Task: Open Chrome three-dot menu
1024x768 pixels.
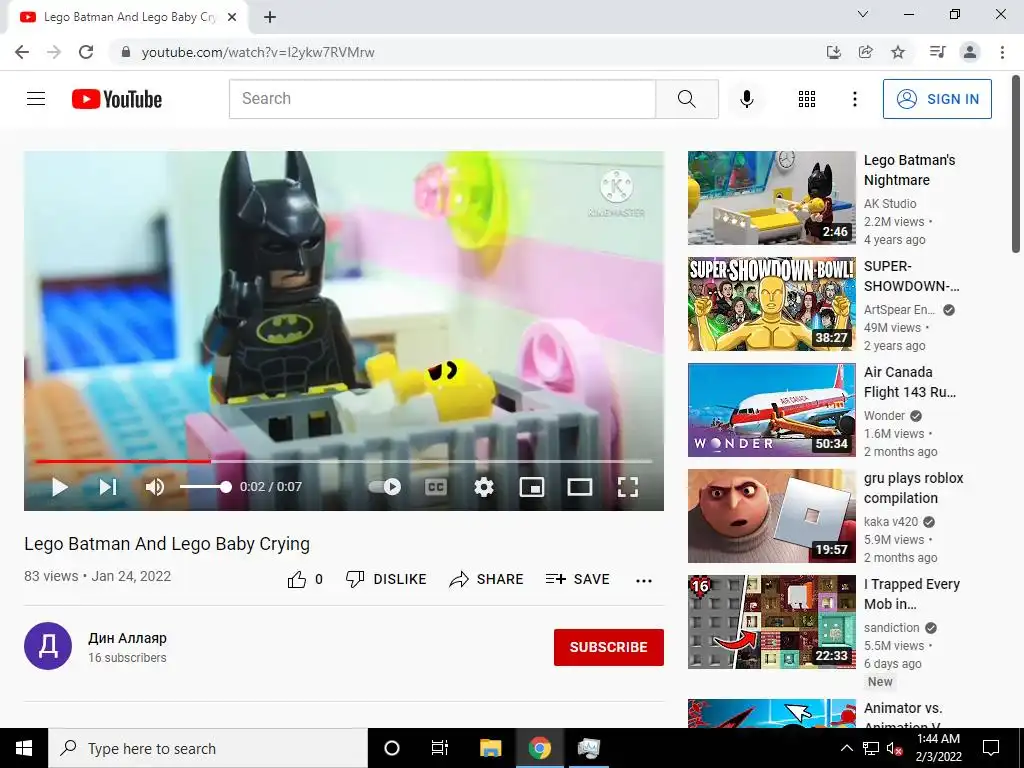Action: click(1002, 52)
